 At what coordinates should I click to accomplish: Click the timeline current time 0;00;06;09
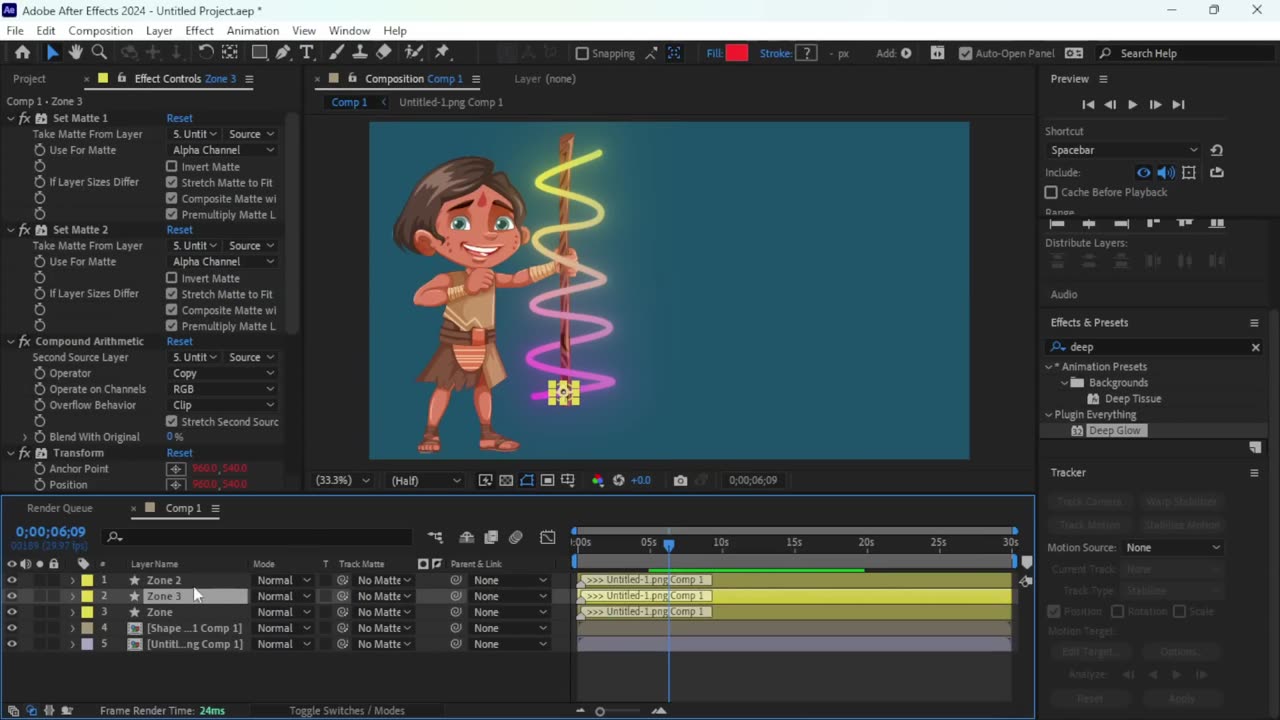[50, 532]
